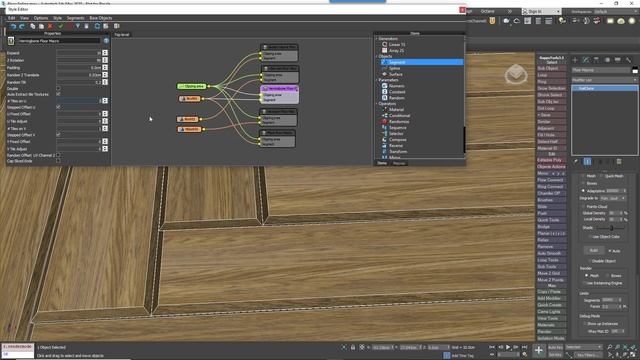Select the Segment item in Objects list
640x360 pixels.
422,62
